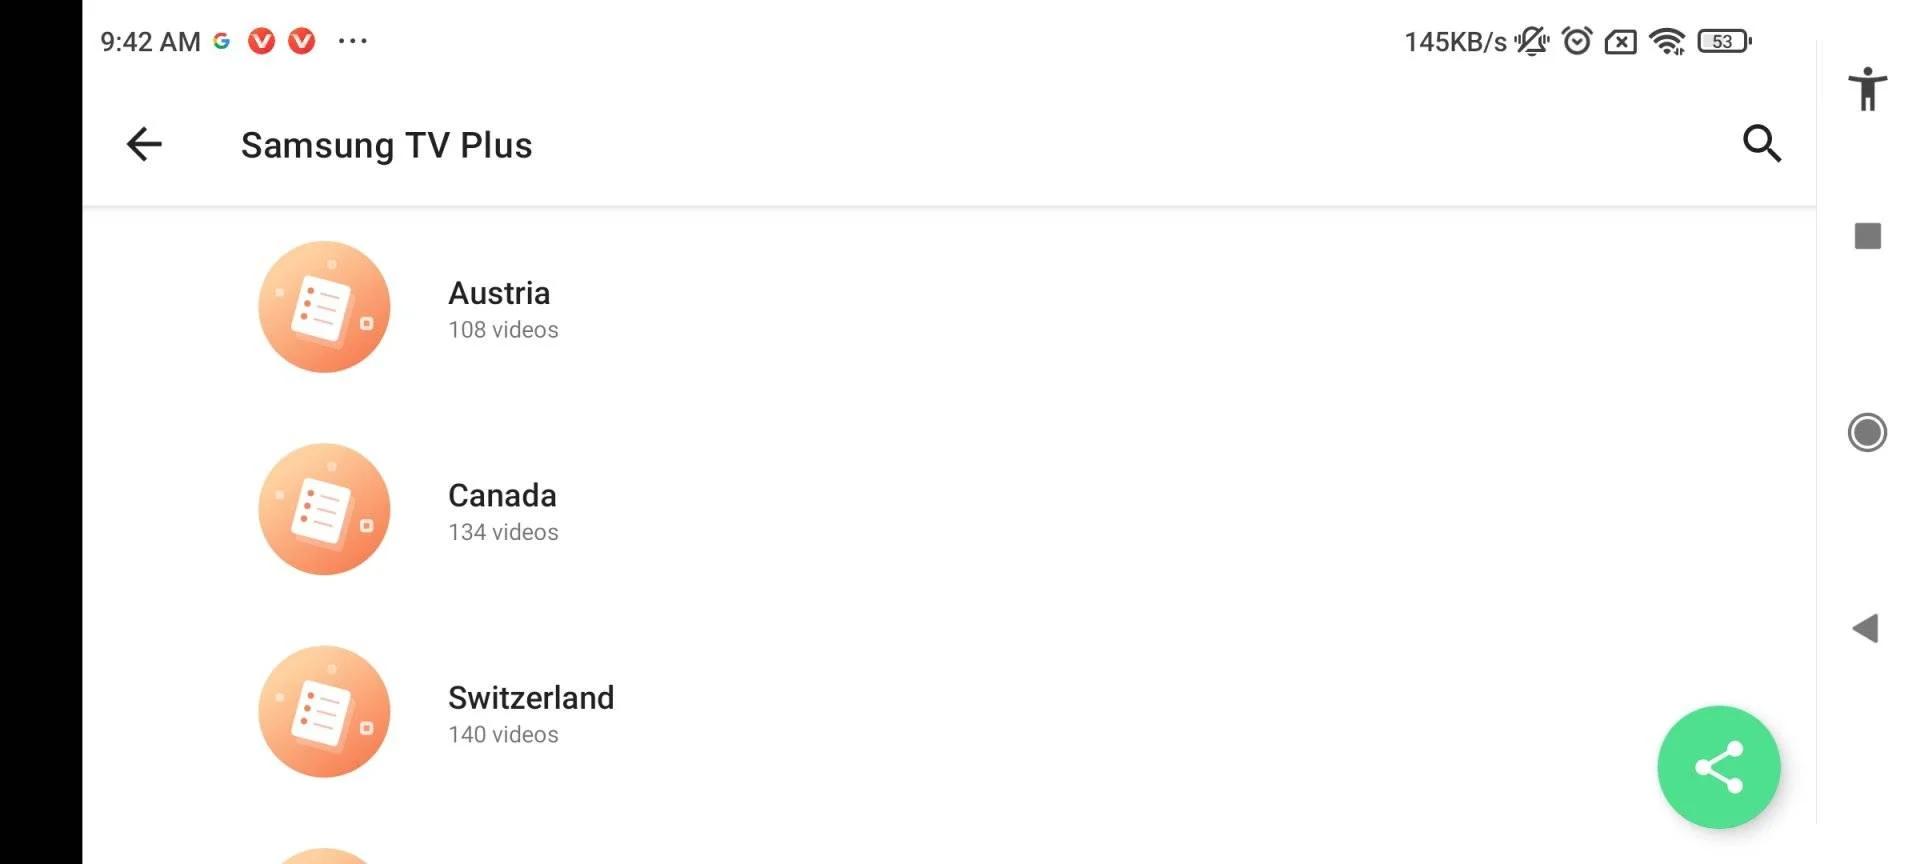
Task: Tap the square recent-apps navigation button
Action: [x=1867, y=236]
